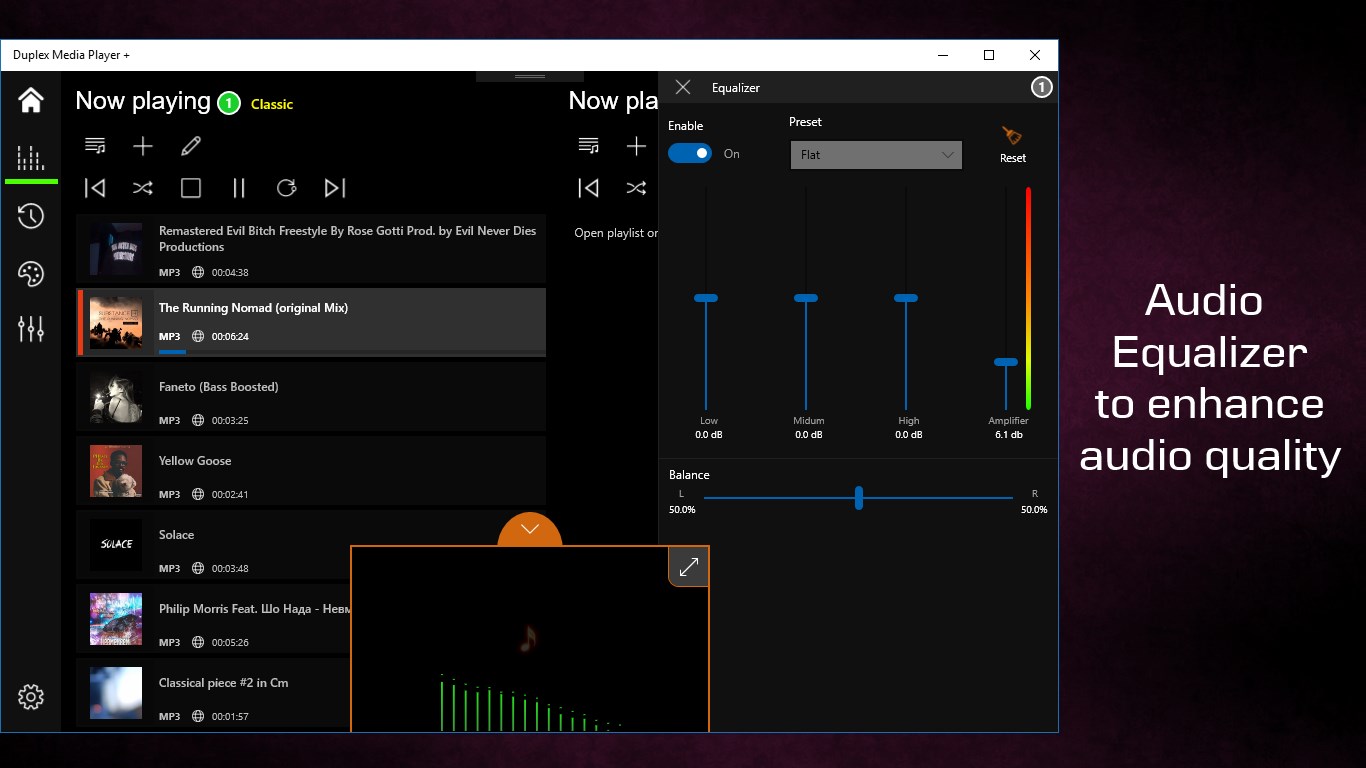This screenshot has height=768, width=1366.
Task: Click the green 1 badge beside Now playing
Action: [x=229, y=103]
